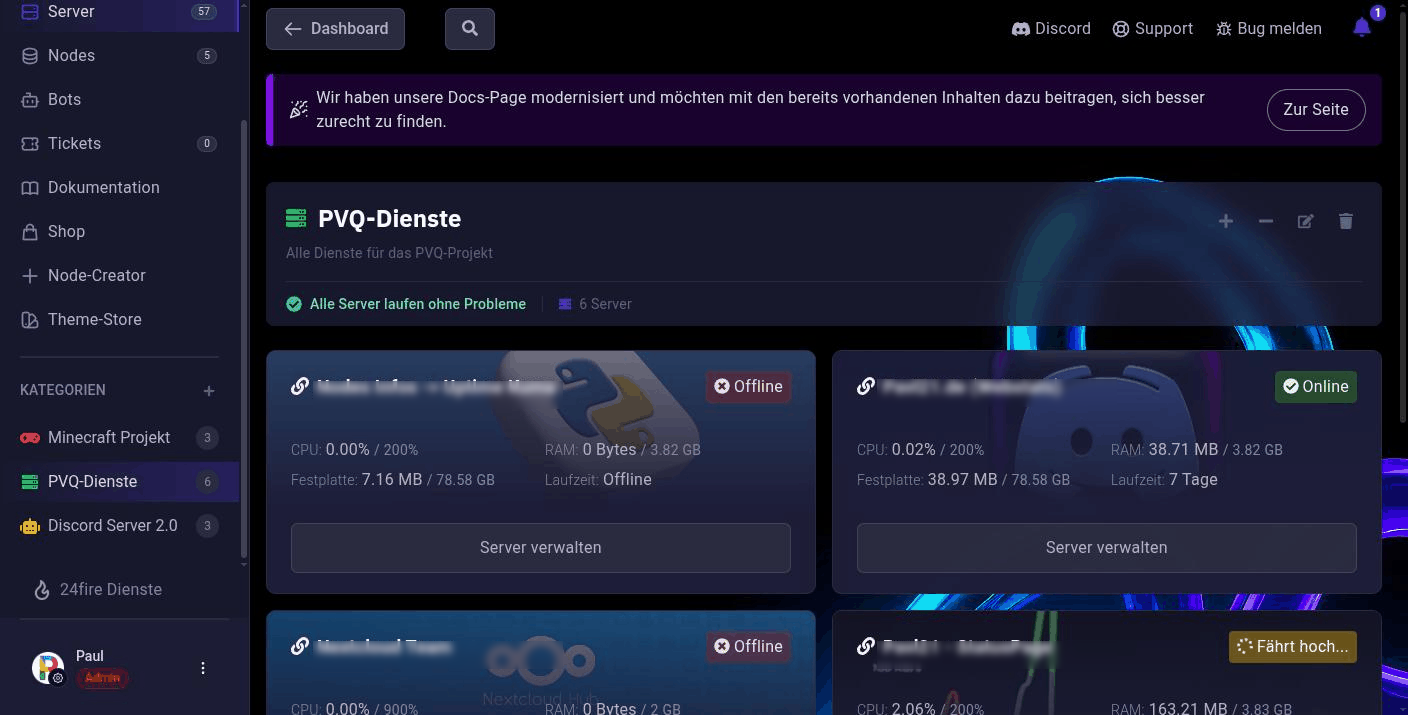Open the Discord link in the header
Image resolution: width=1408 pixels, height=715 pixels.
pos(1051,29)
